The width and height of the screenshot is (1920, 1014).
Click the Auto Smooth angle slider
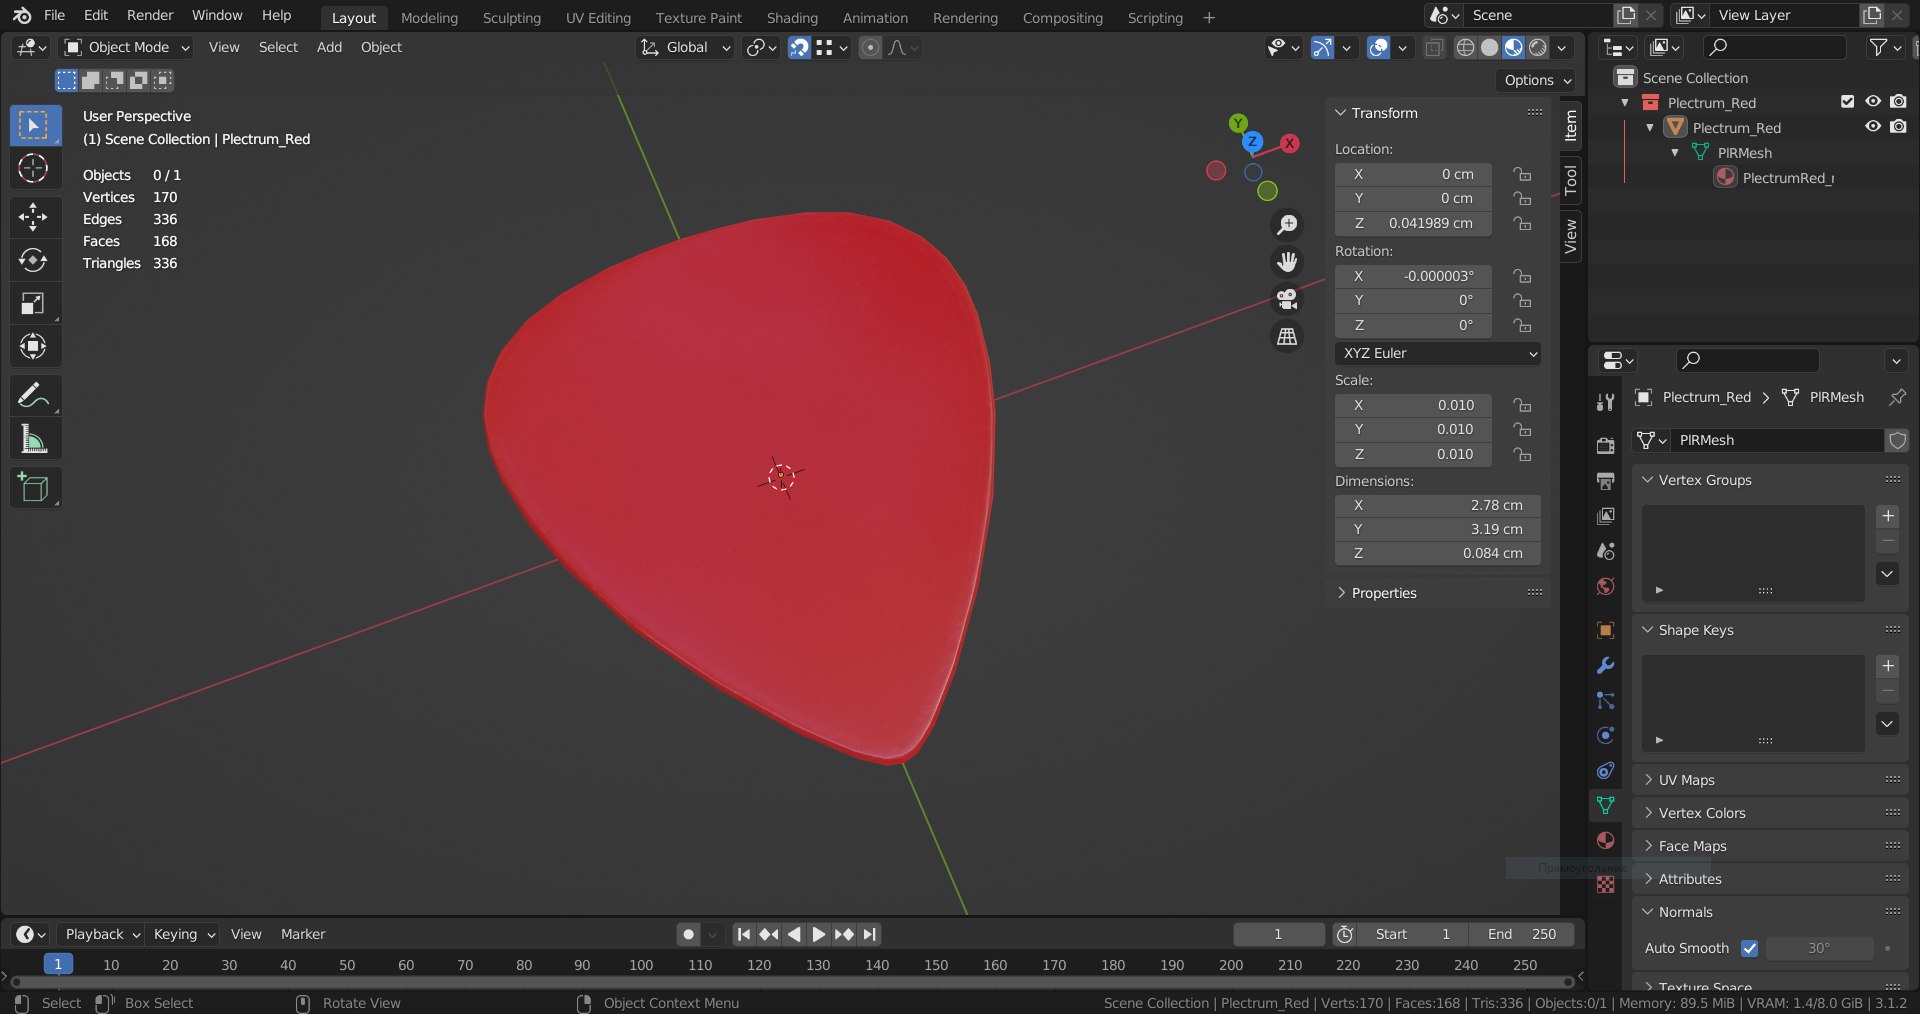point(1820,948)
